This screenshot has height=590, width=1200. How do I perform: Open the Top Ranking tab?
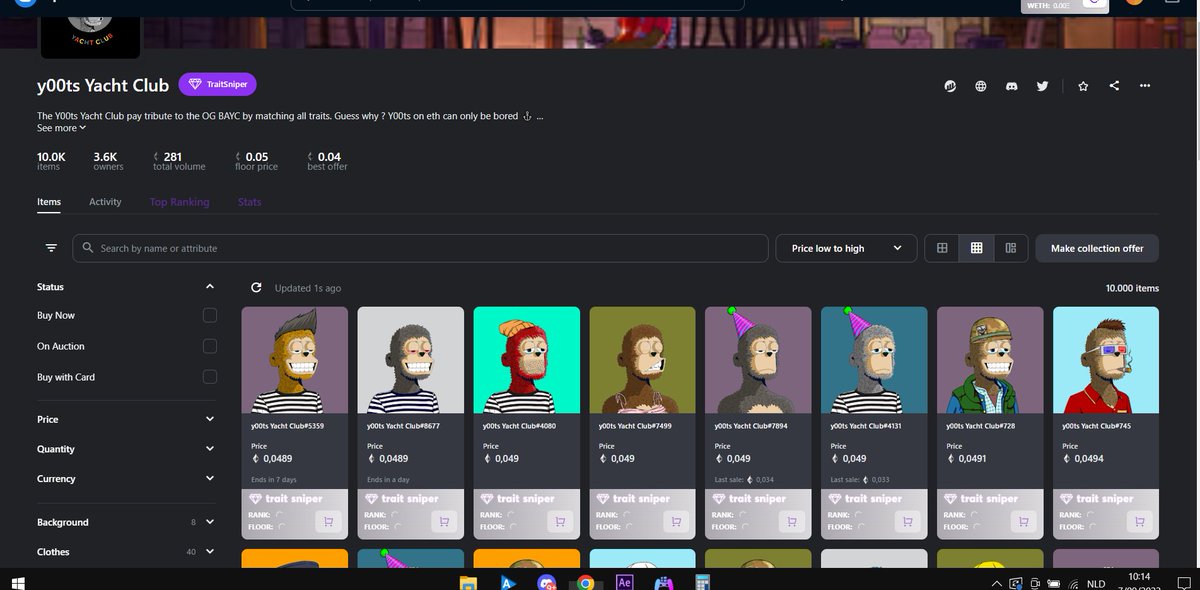pyautogui.click(x=179, y=202)
